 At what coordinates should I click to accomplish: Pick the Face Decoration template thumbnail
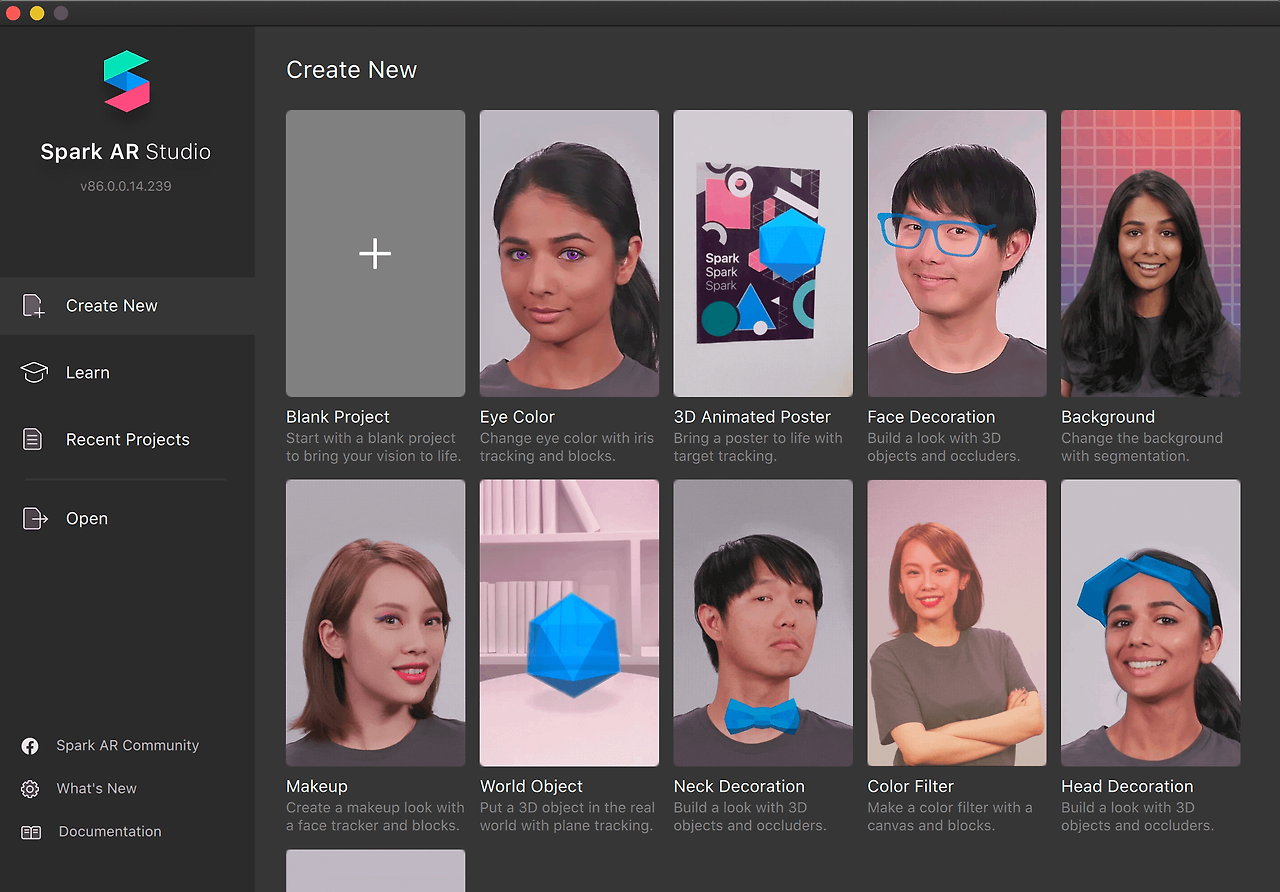[957, 253]
